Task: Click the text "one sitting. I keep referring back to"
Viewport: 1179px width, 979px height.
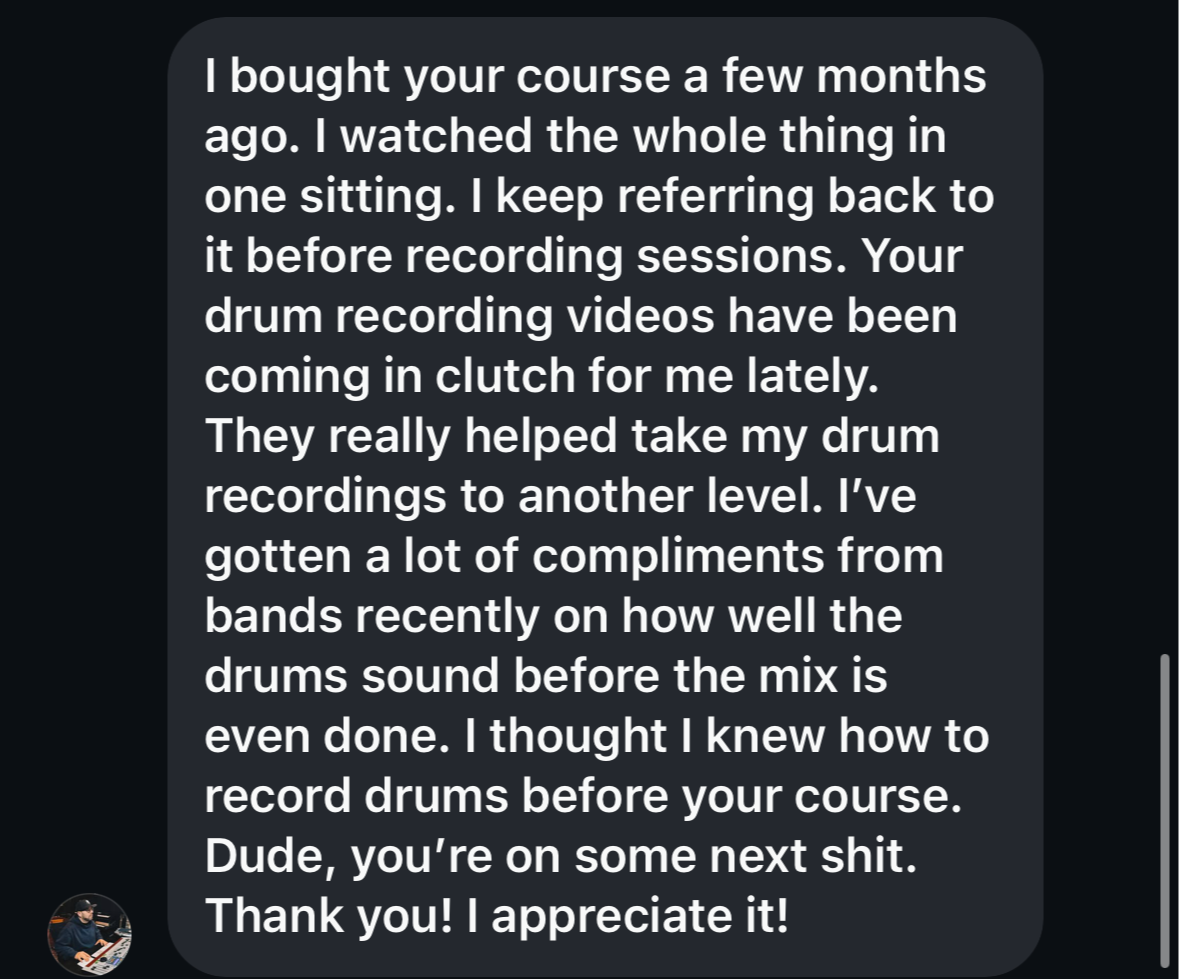Action: point(599,196)
